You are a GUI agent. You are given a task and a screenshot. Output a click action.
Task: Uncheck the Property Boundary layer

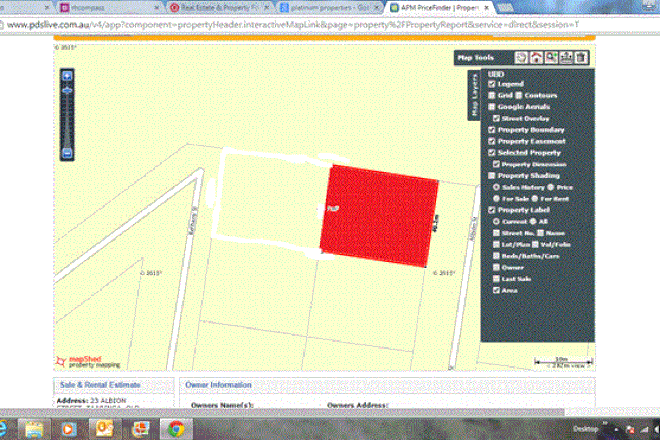491,130
